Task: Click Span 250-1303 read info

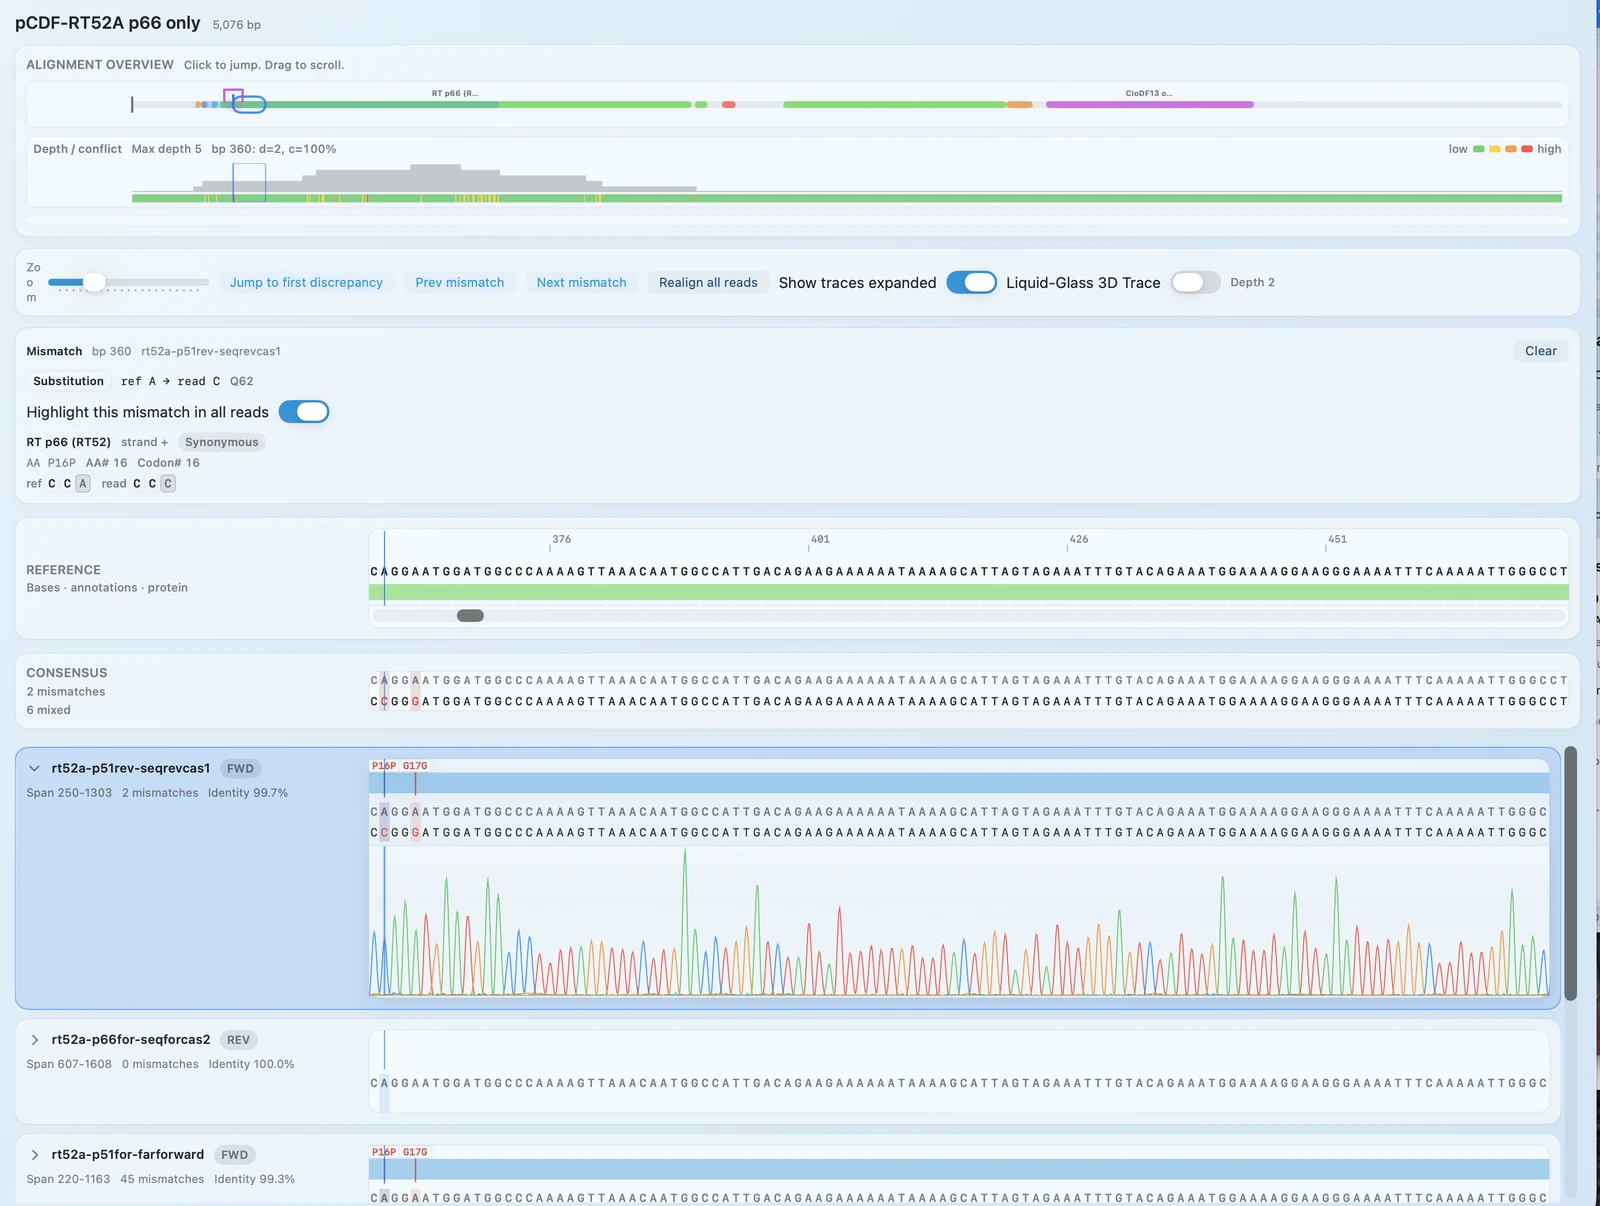Action: [69, 793]
